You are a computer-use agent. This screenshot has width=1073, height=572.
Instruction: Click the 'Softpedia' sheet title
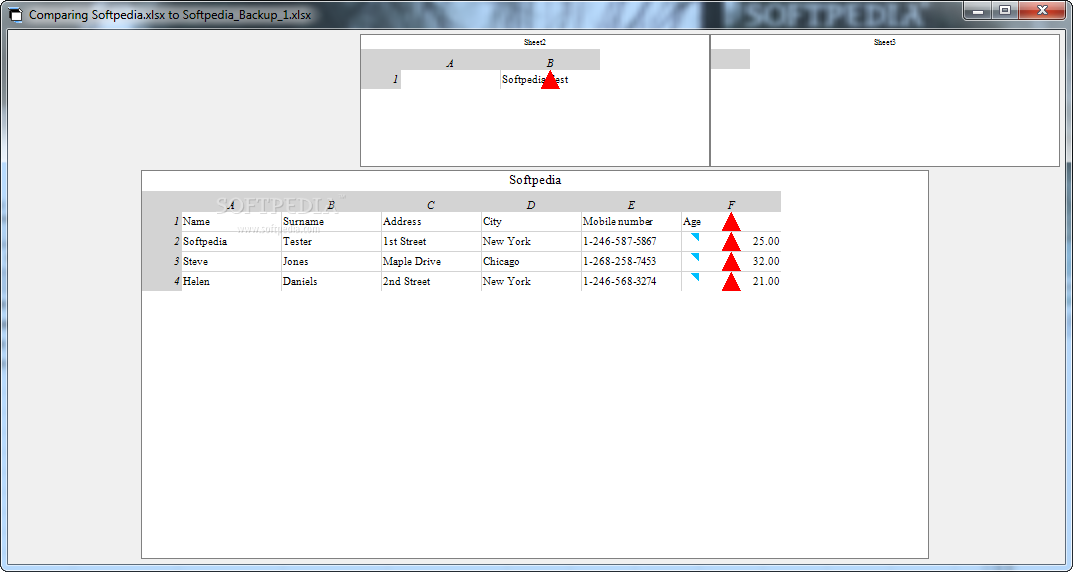[535, 180]
